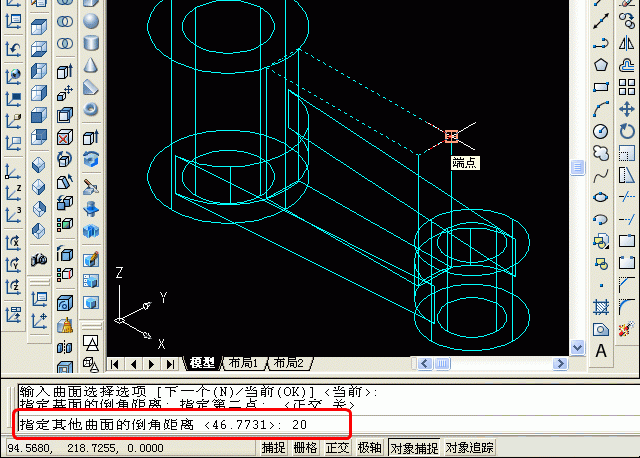Disable 正交 ortho mode
This screenshot has height=458, width=640.
(337, 448)
